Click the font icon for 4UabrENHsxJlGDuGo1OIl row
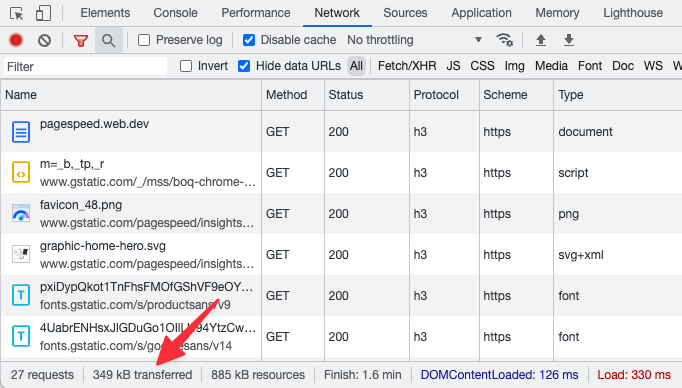Image resolution: width=682 pixels, height=388 pixels. point(21,336)
